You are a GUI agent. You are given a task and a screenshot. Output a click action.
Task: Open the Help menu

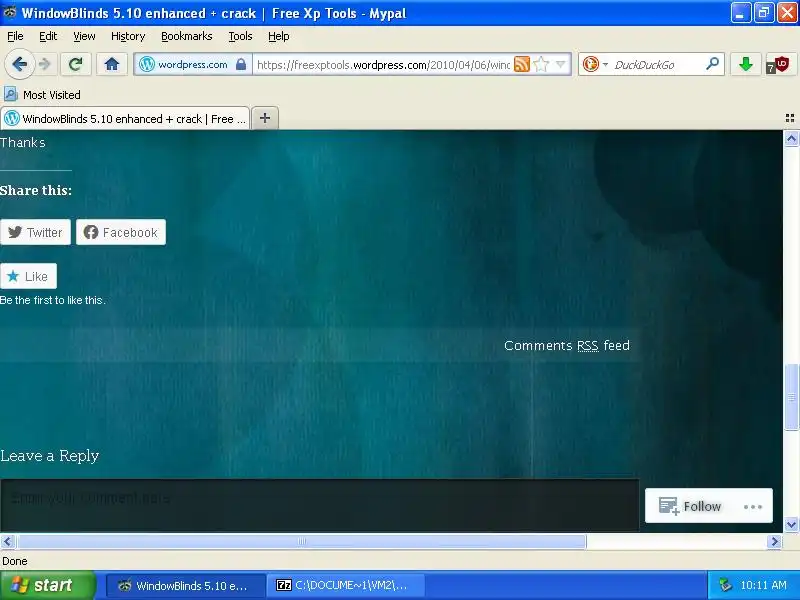pyautogui.click(x=279, y=36)
